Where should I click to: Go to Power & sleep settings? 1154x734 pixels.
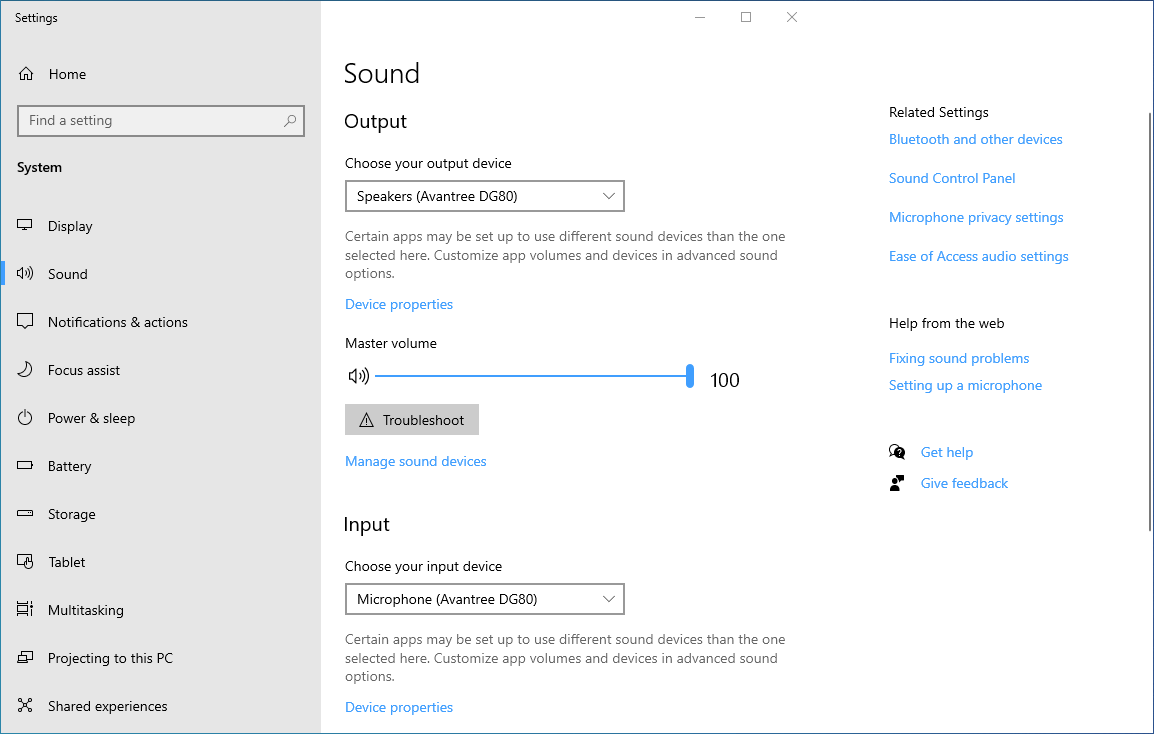[x=91, y=418]
